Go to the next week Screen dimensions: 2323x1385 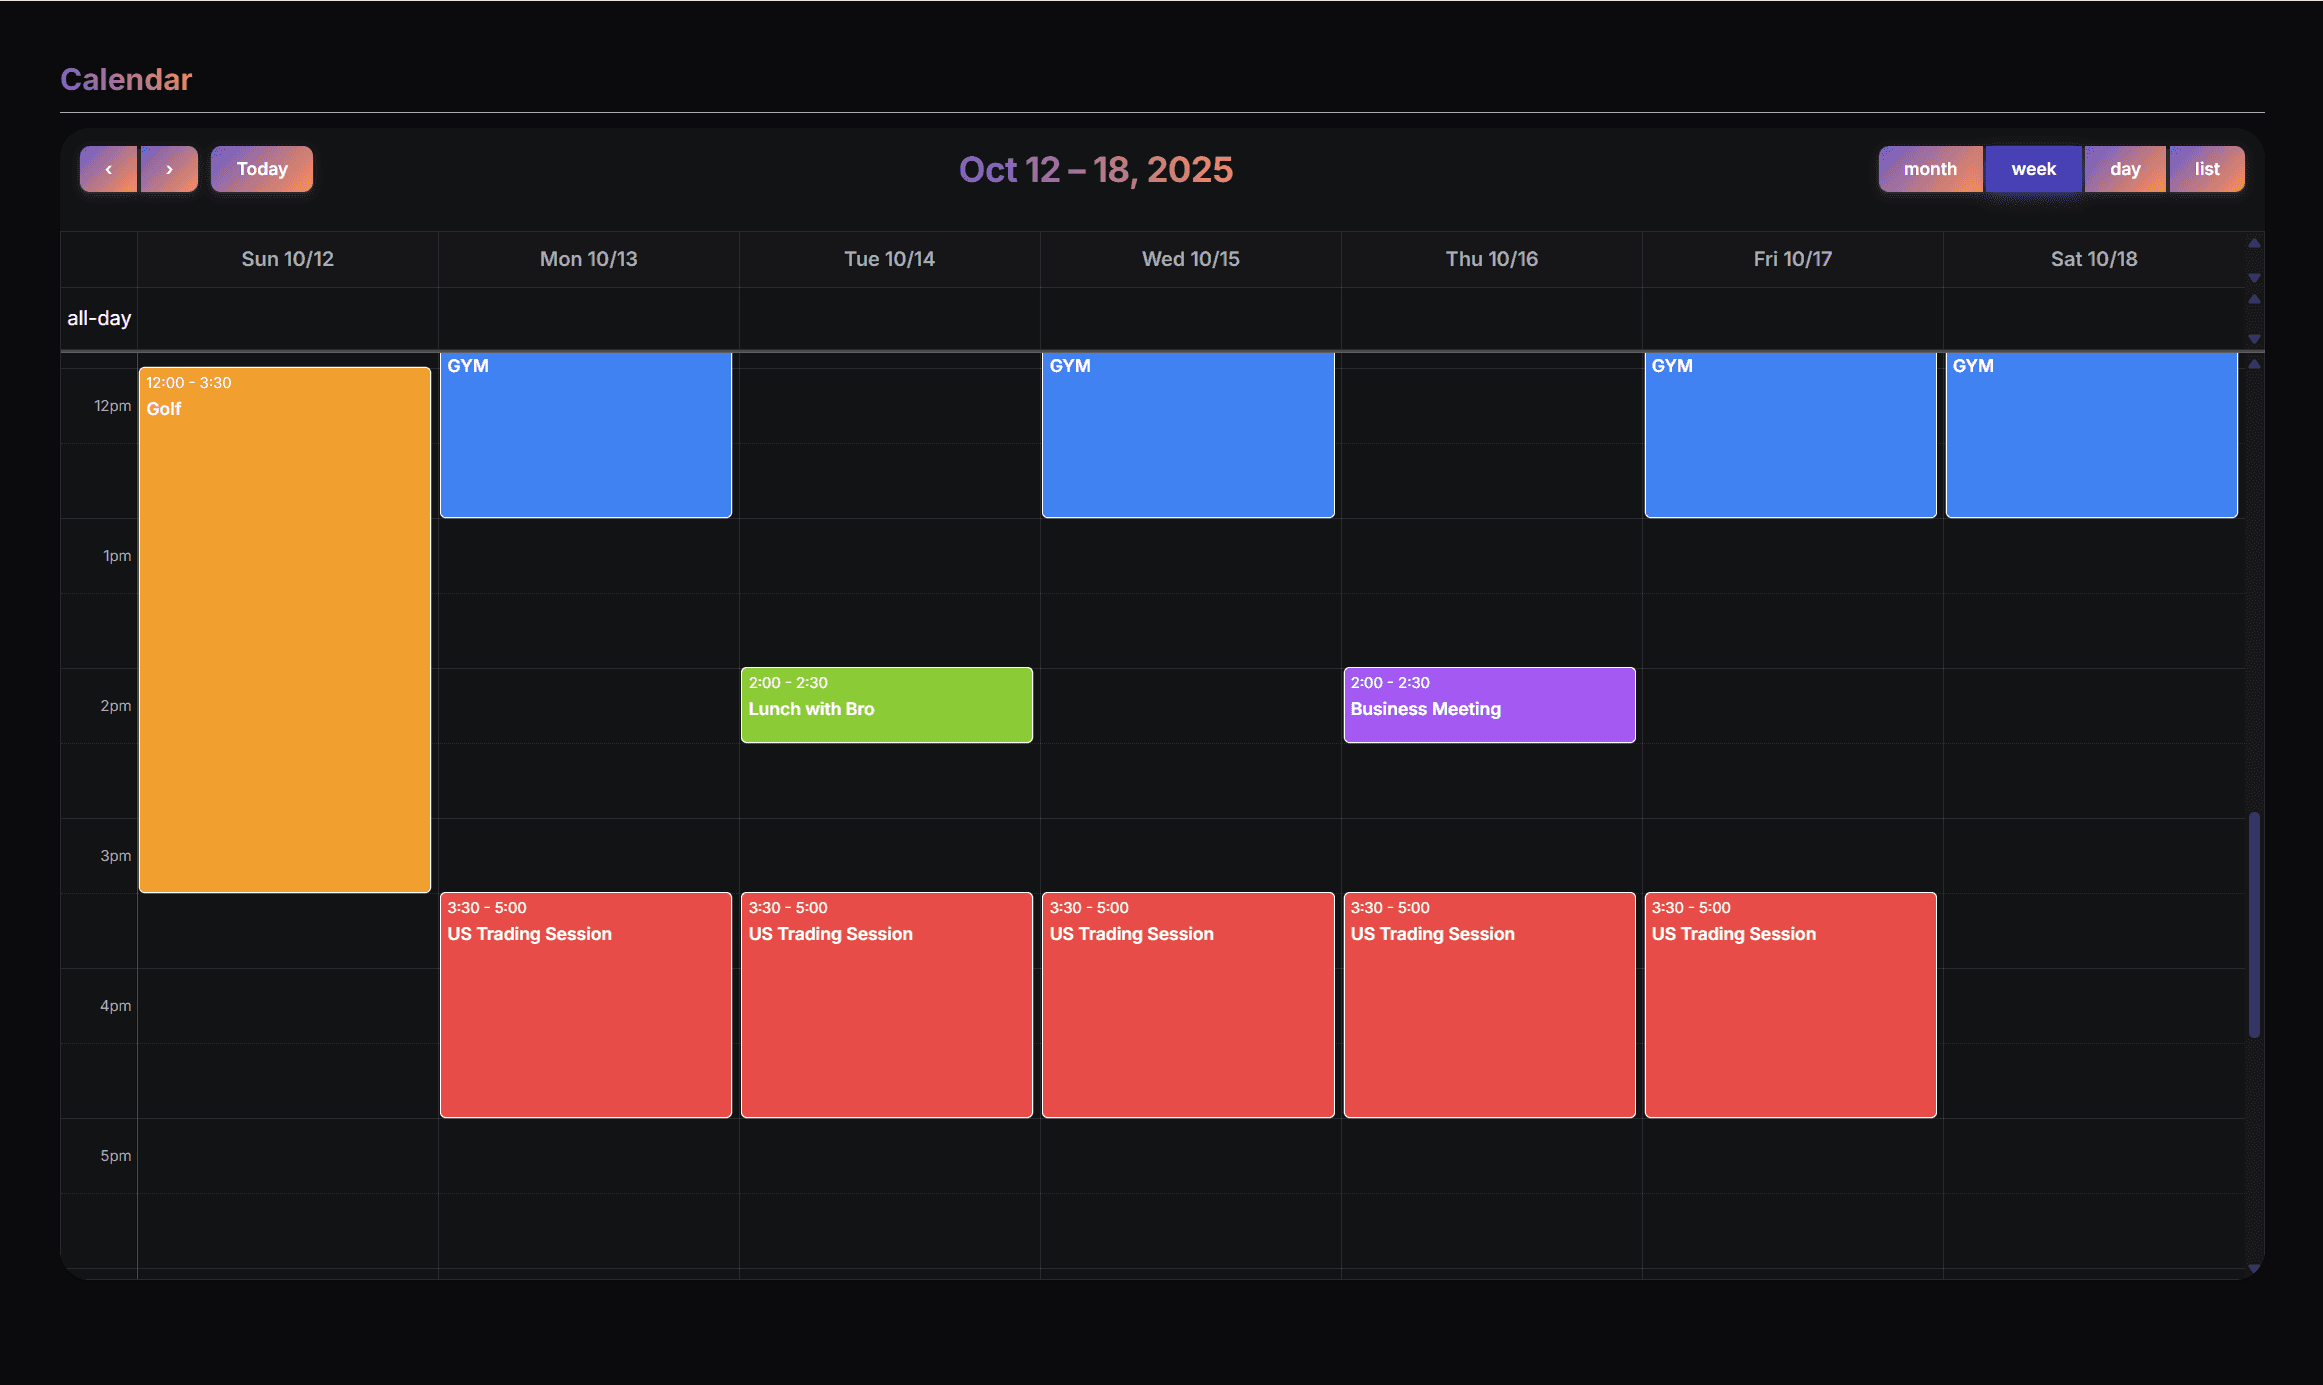(169, 169)
